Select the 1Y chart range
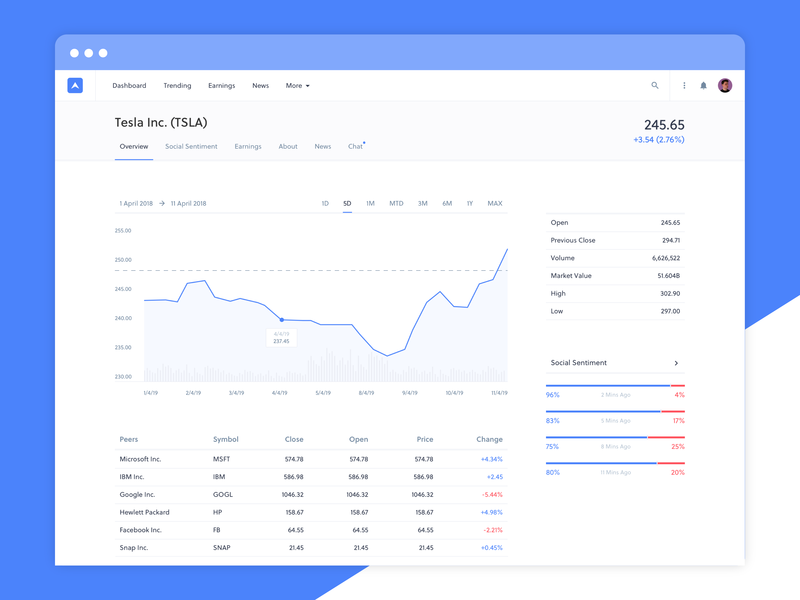Image resolution: width=800 pixels, height=600 pixels. pos(470,203)
